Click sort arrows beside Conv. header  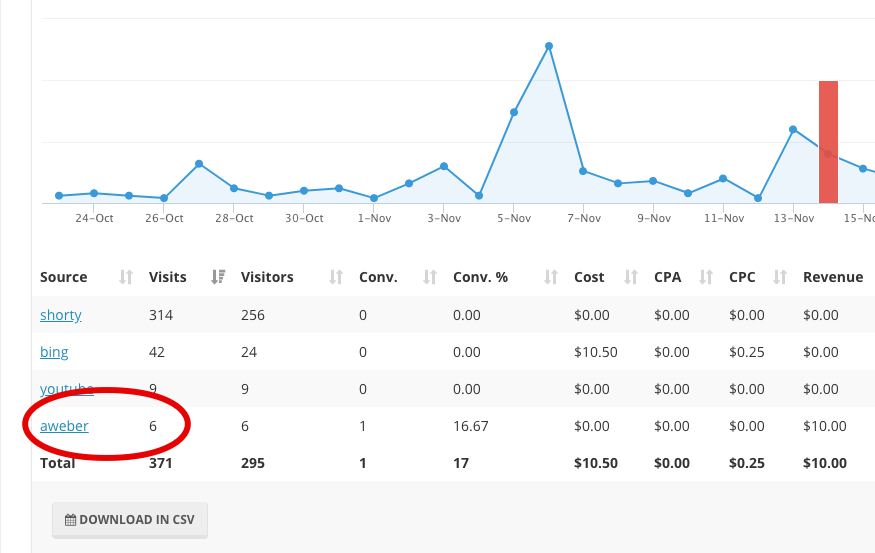click(429, 277)
